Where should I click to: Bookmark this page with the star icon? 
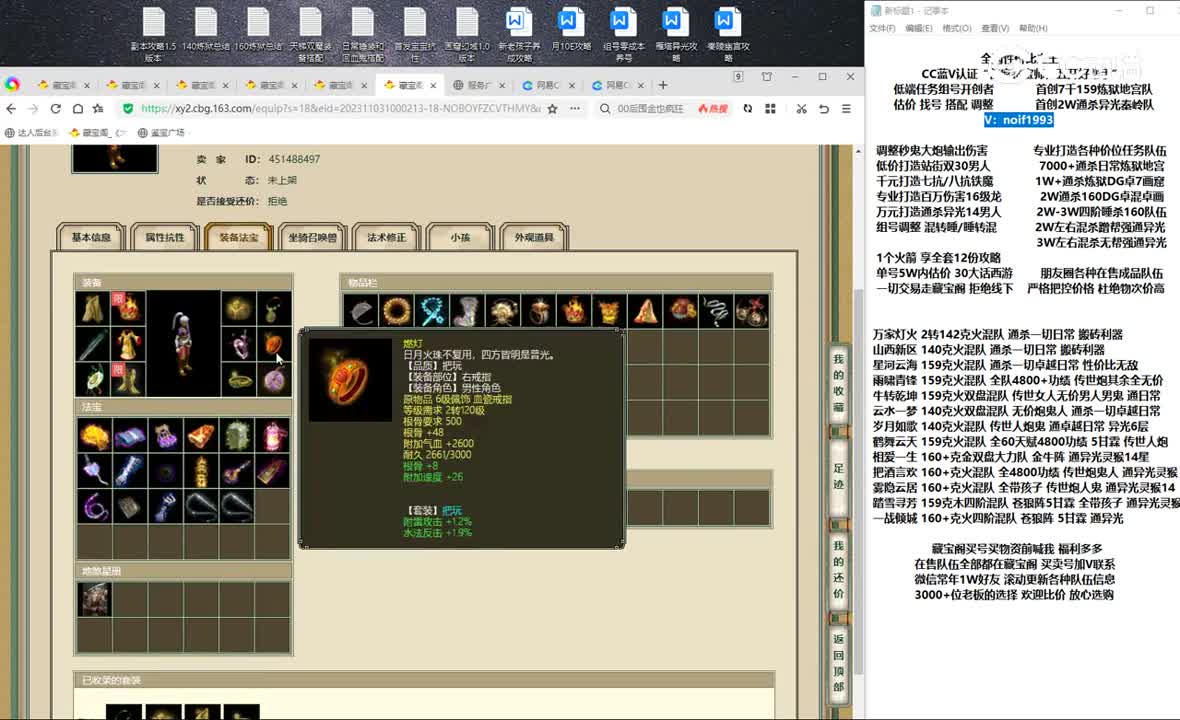pyautogui.click(x=553, y=109)
